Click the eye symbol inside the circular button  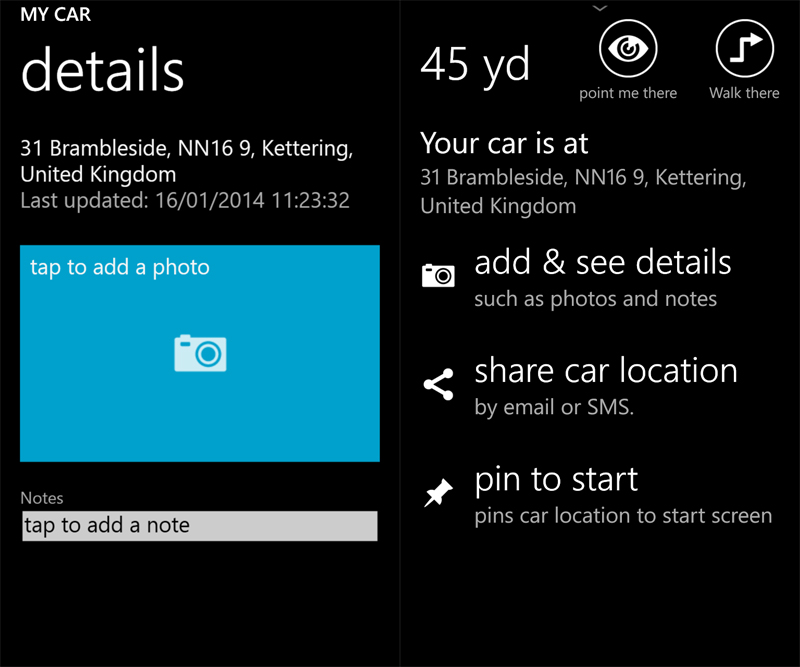628,46
